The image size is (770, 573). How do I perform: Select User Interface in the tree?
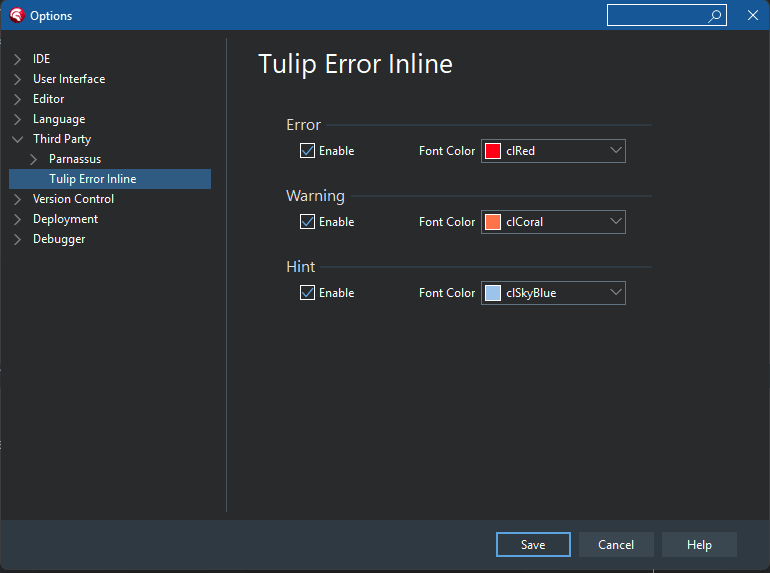click(69, 79)
